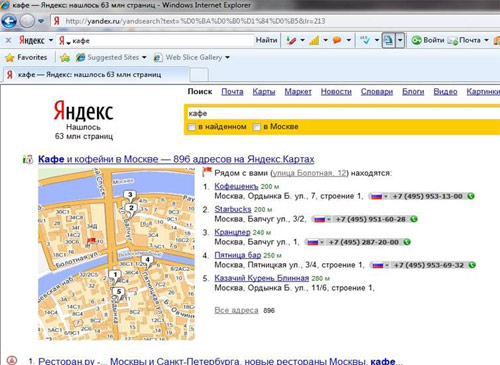The width and height of the screenshot is (500, 365).
Task: Tick the в найденном checkbox
Action: (x=192, y=127)
